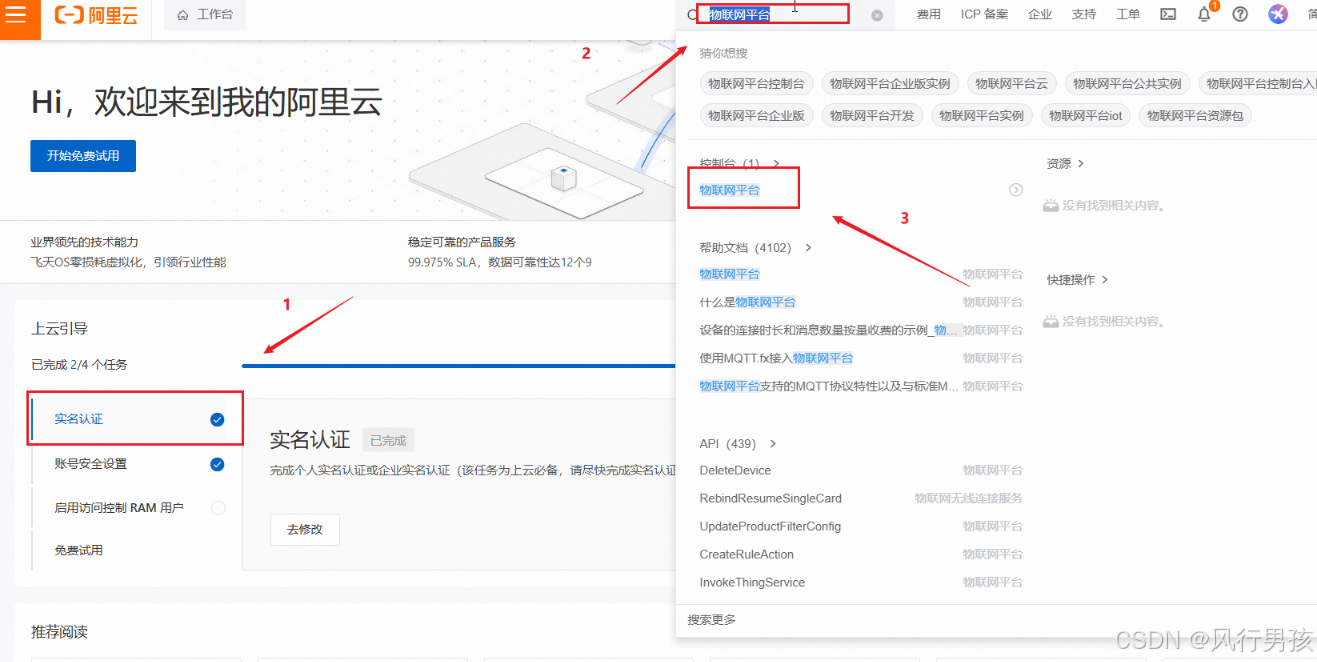Open the ICP 备案 menu item
Viewport: 1317px width, 662px height.
pyautogui.click(x=984, y=14)
